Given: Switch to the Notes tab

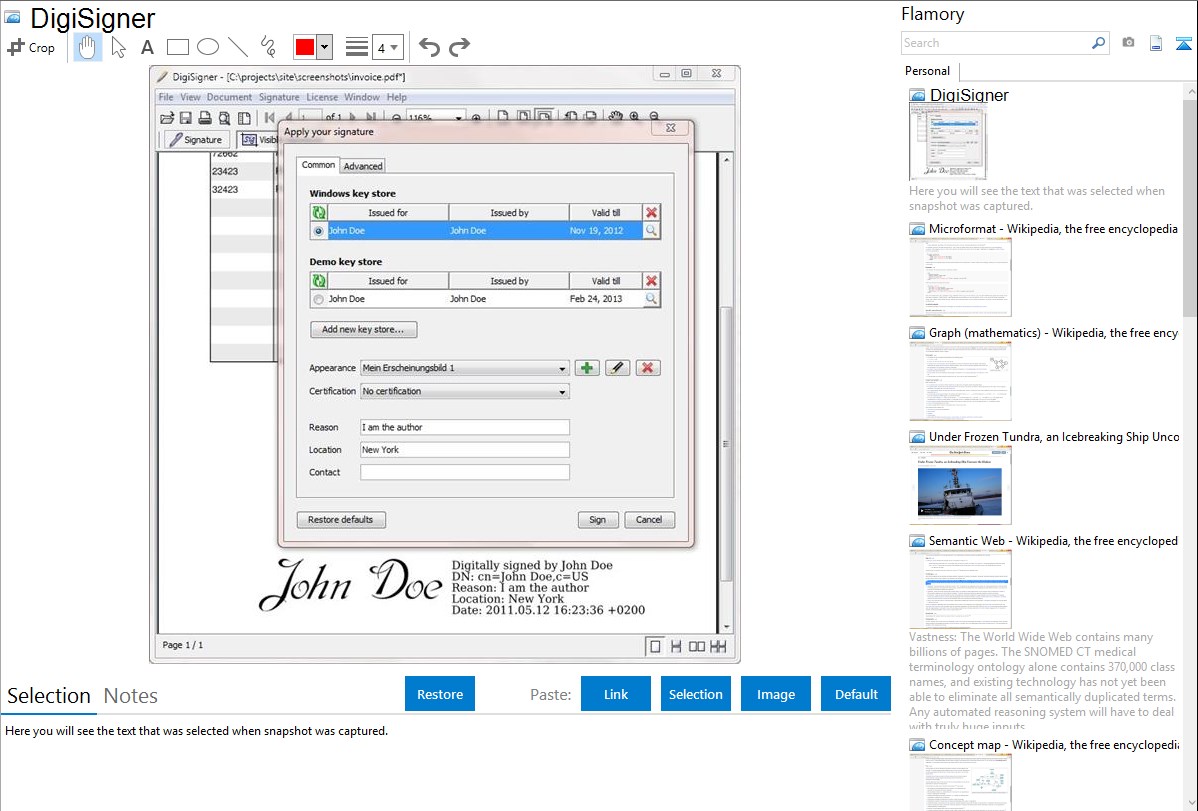Looking at the screenshot, I should pyautogui.click(x=131, y=696).
